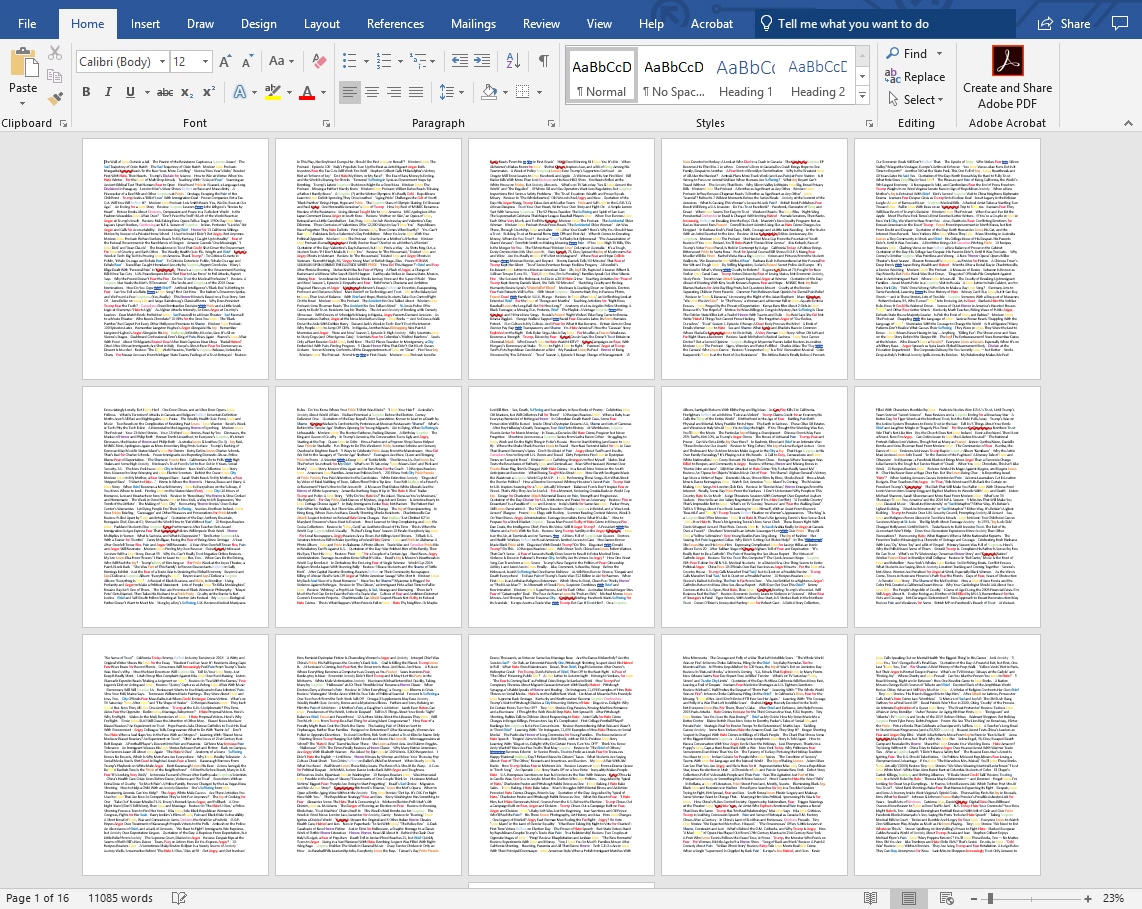Apply the red font color
1142x909 pixels.
307,93
